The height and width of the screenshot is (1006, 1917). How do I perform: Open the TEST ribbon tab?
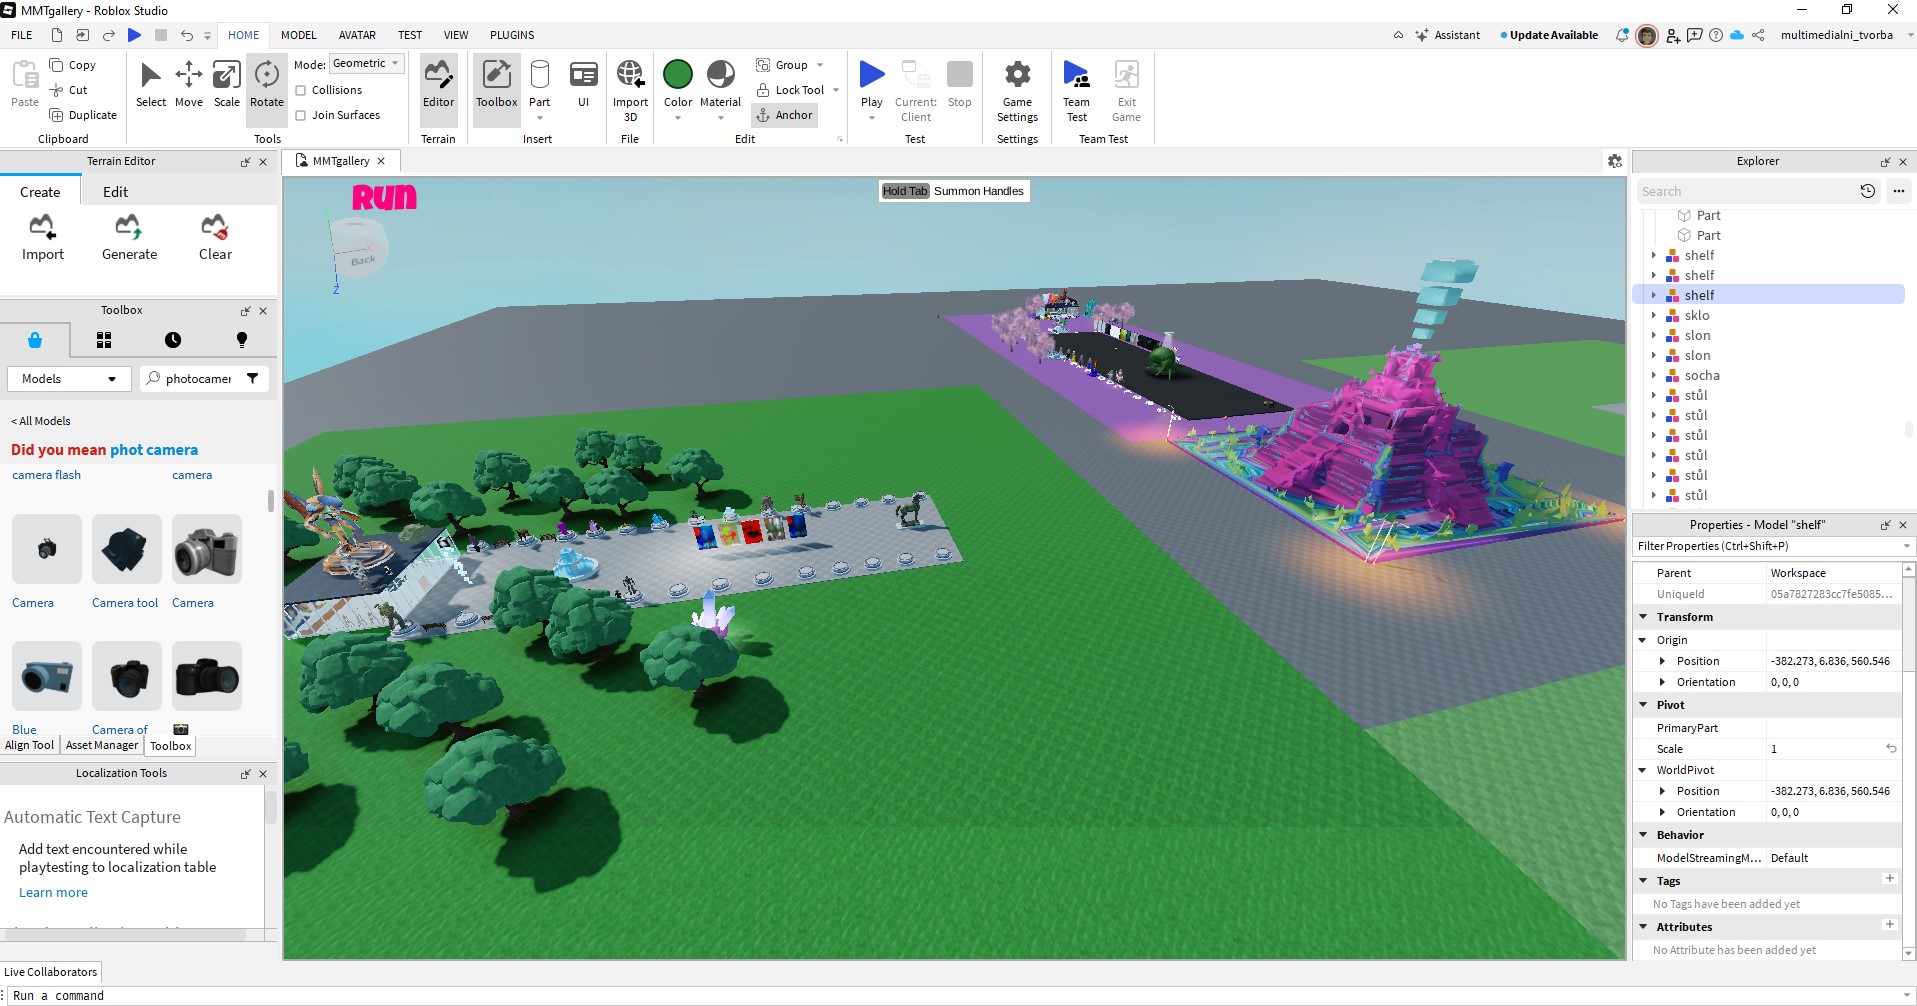pyautogui.click(x=410, y=35)
